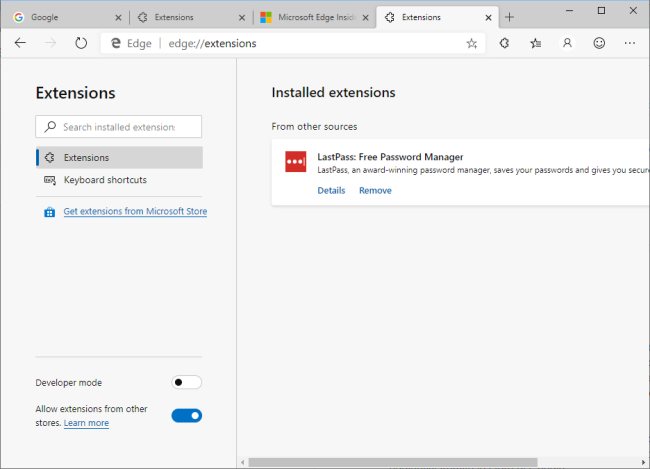Open a new tab with plus button
This screenshot has height=469, width=650.
(509, 17)
